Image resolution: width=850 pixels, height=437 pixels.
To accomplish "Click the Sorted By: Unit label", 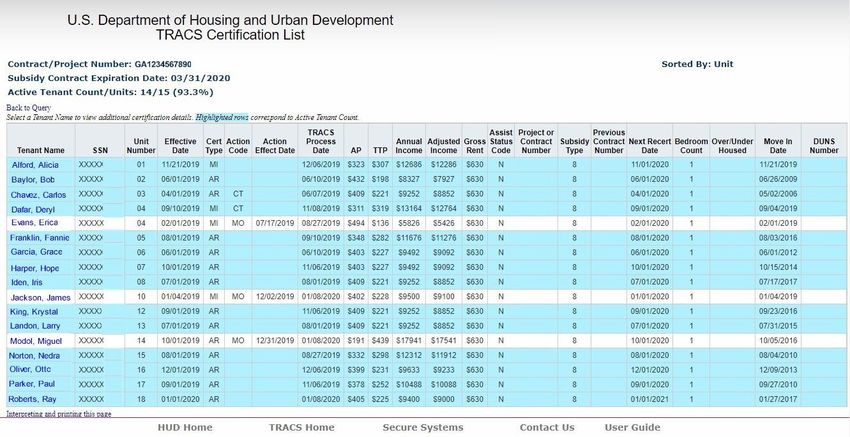I will 697,64.
